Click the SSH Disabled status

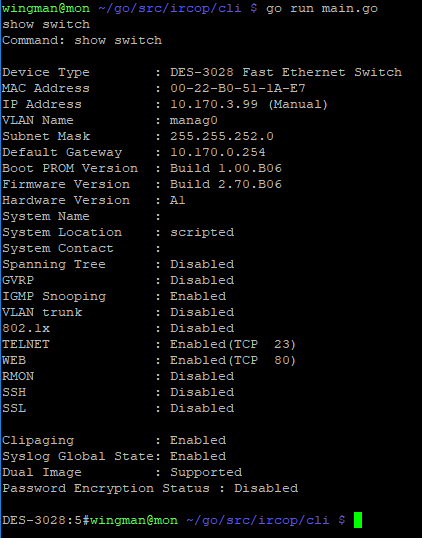[202, 392]
